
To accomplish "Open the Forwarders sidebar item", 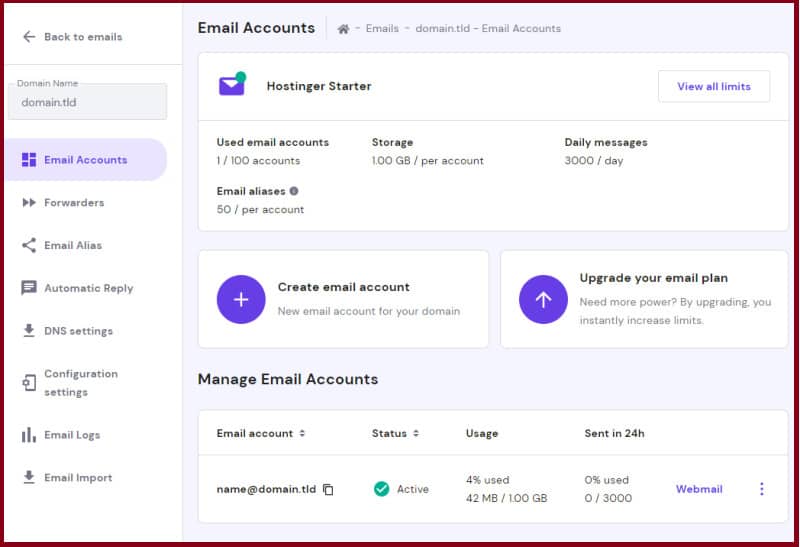I will [74, 203].
